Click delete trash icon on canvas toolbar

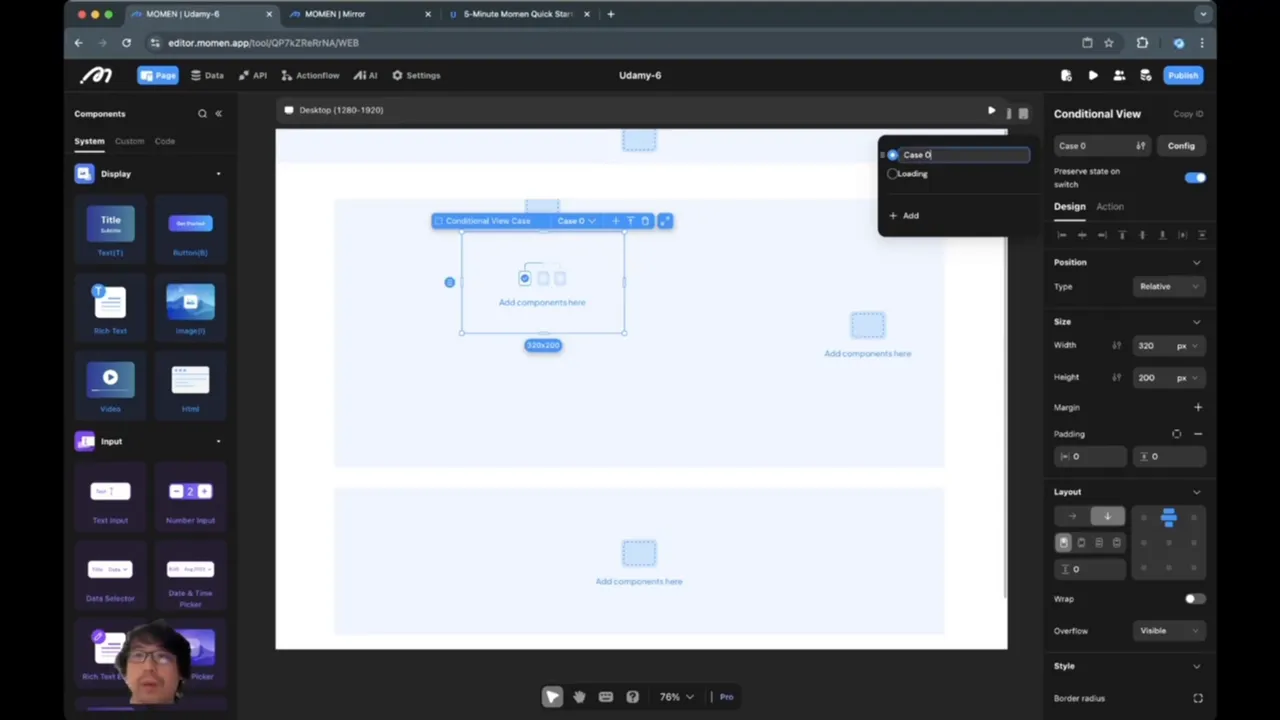pos(645,221)
